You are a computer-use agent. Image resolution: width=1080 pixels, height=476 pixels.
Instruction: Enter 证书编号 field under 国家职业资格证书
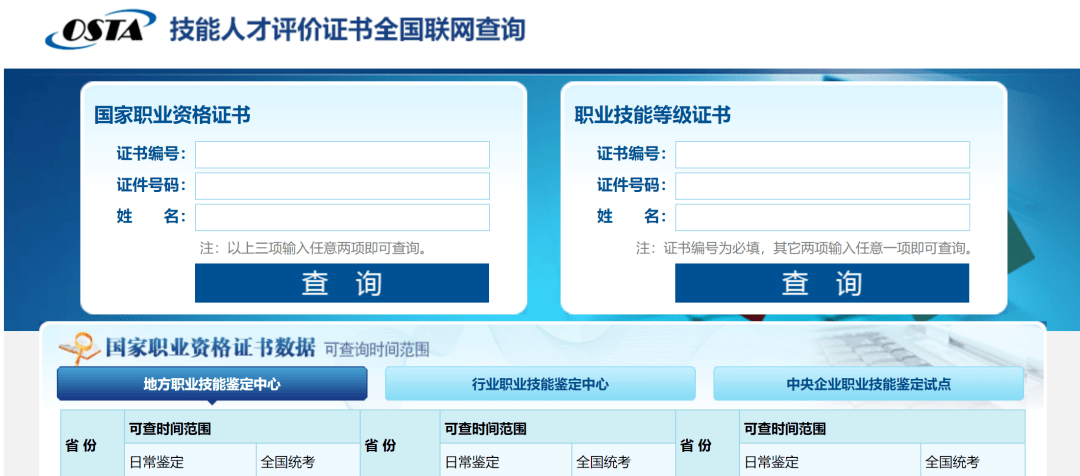tap(342, 155)
